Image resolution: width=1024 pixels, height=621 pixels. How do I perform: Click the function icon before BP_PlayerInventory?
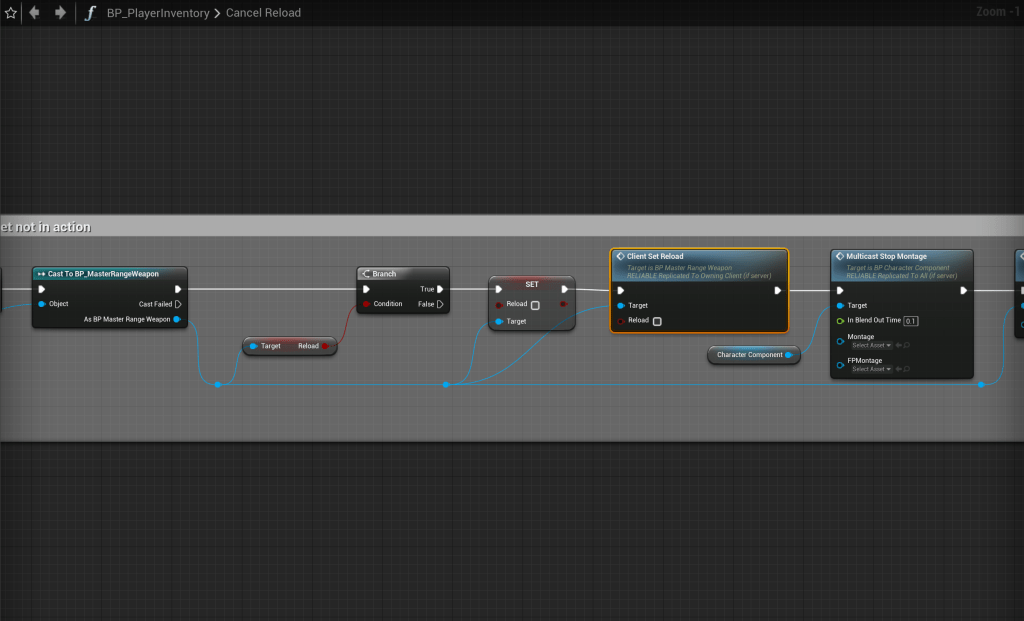pyautogui.click(x=91, y=13)
